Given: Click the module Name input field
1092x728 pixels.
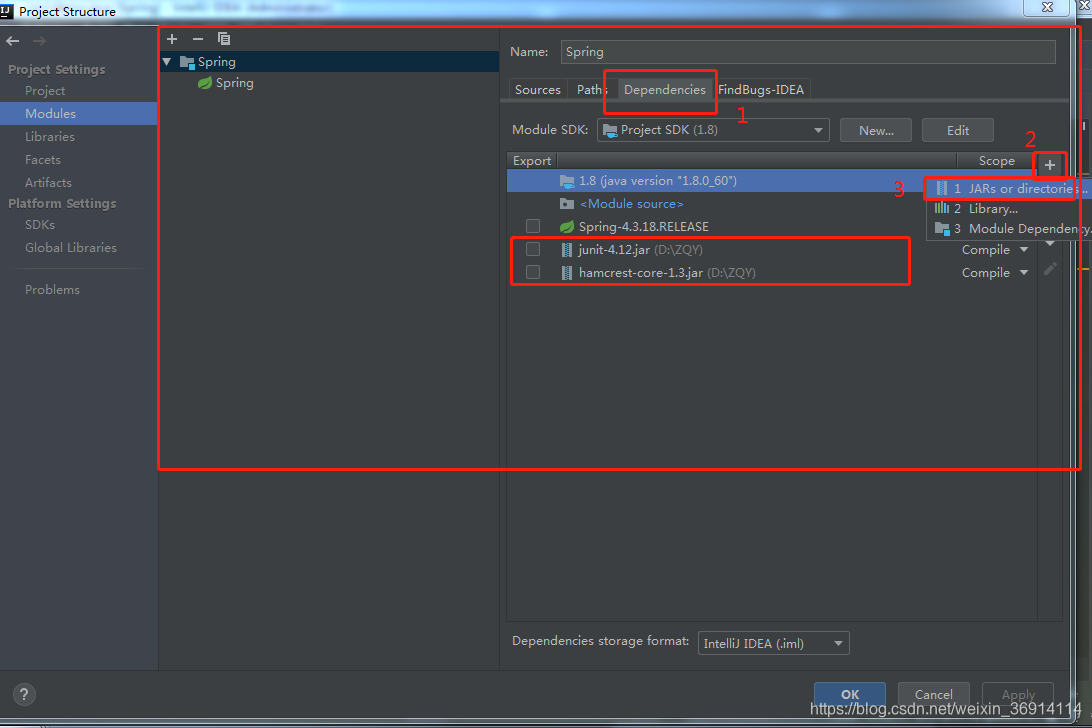Looking at the screenshot, I should [808, 52].
